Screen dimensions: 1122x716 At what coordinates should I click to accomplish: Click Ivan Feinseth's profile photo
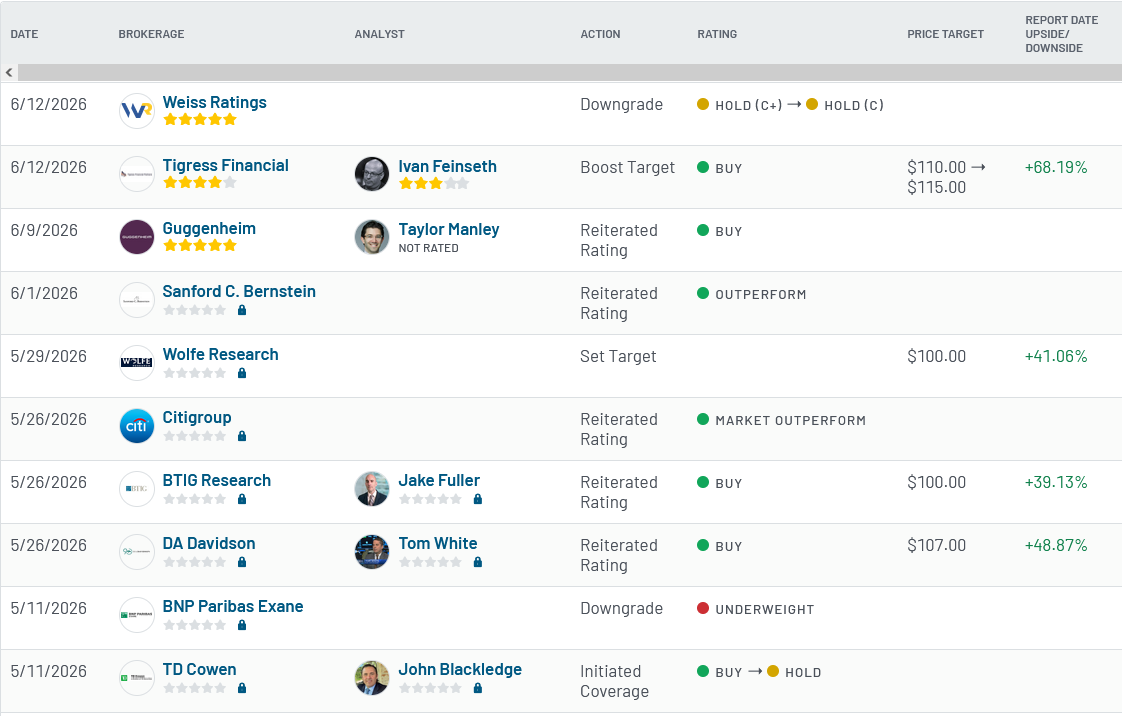coord(372,174)
